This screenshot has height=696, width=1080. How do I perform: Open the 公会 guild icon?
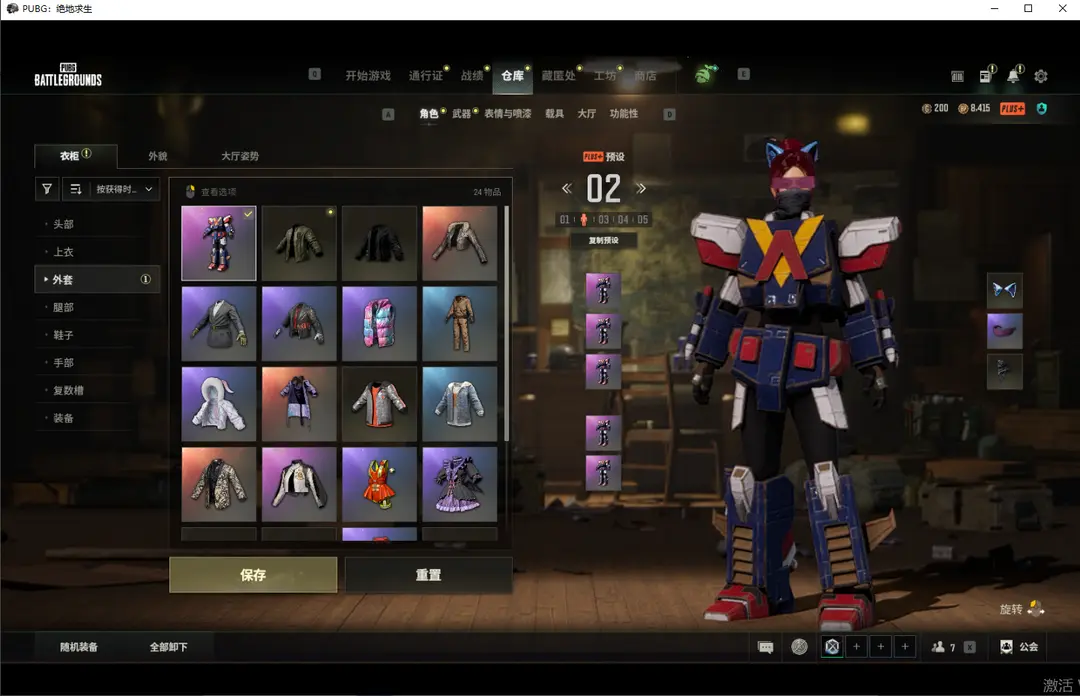click(x=1019, y=646)
